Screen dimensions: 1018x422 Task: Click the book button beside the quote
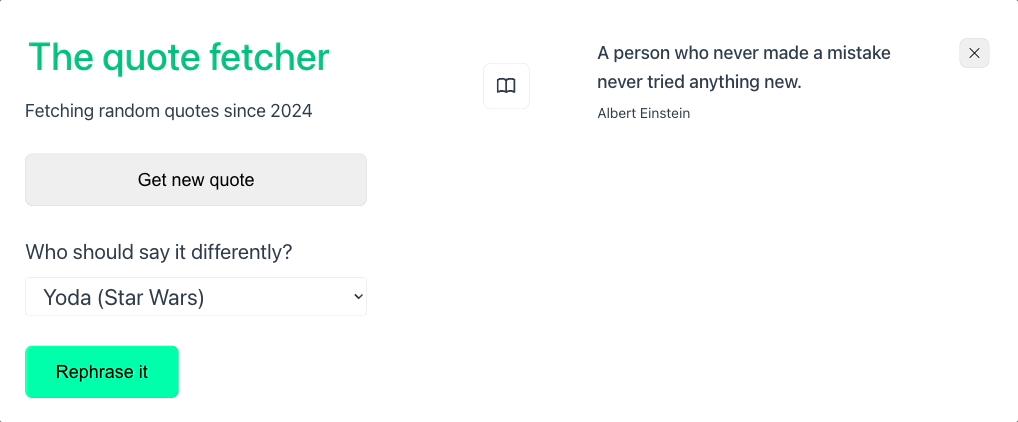(x=506, y=86)
